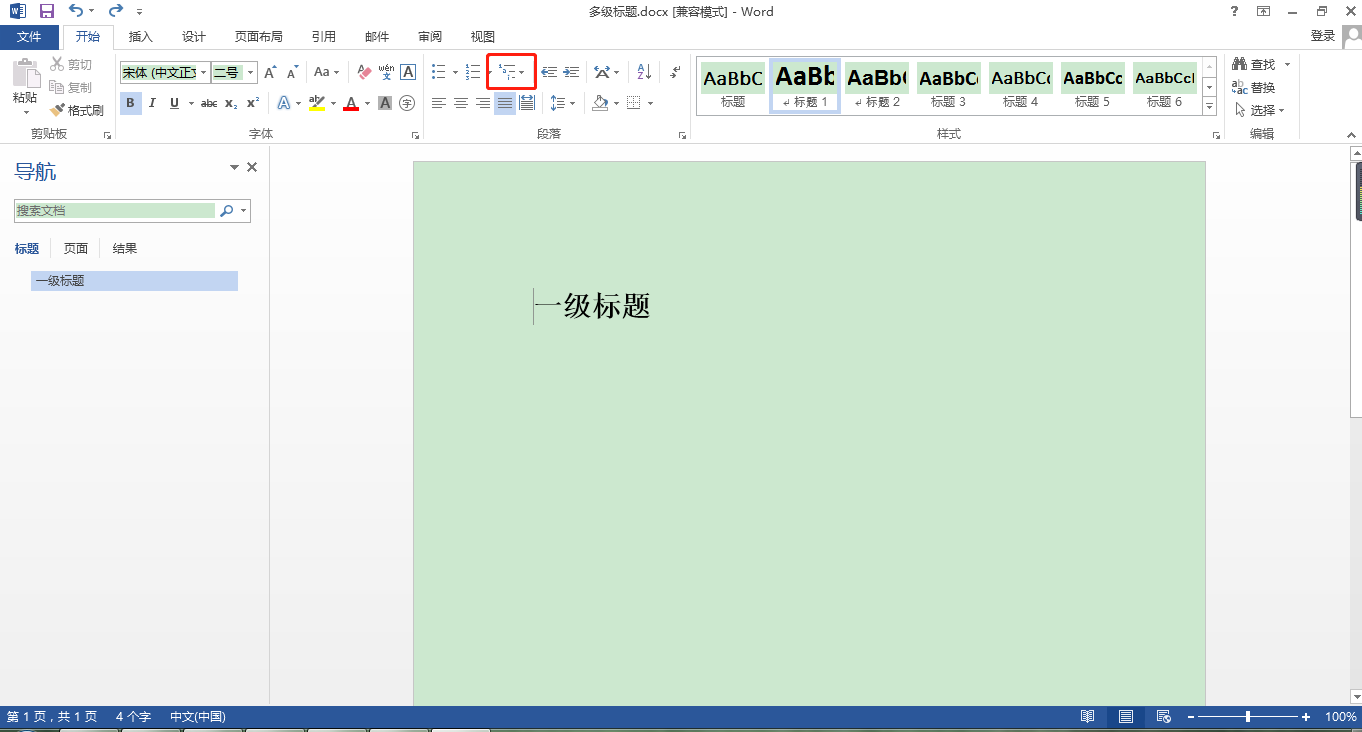Toggle underline formatting
The image size is (1362, 732).
point(175,103)
